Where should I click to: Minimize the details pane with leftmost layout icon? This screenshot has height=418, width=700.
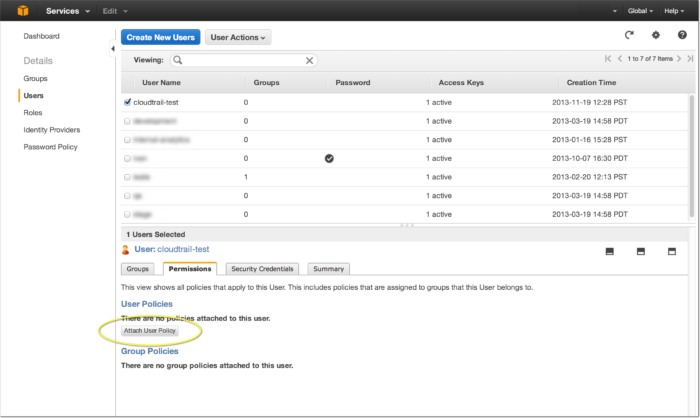[609, 252]
